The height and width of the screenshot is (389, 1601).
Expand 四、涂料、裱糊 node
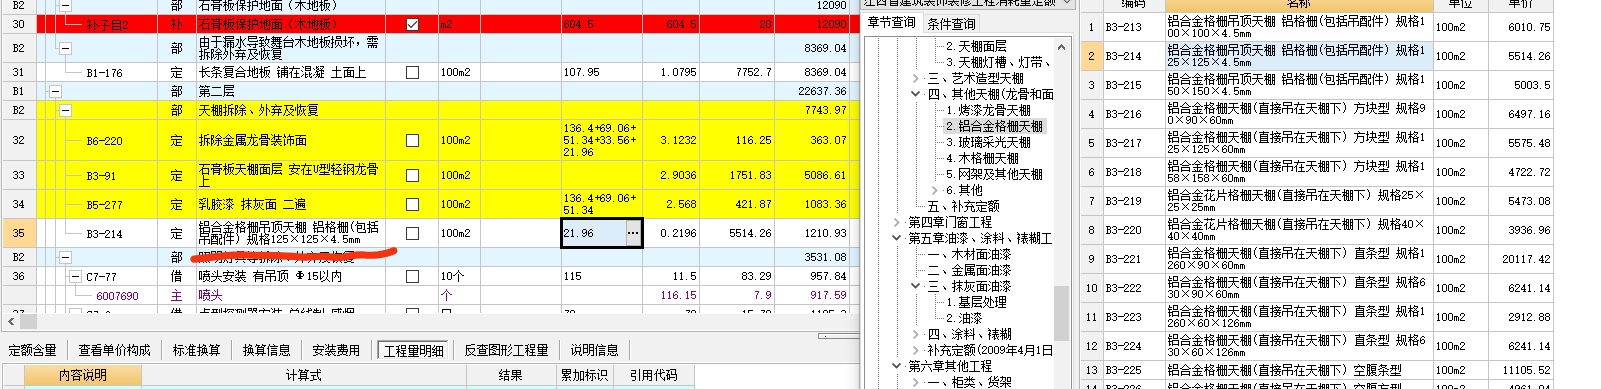(915, 334)
